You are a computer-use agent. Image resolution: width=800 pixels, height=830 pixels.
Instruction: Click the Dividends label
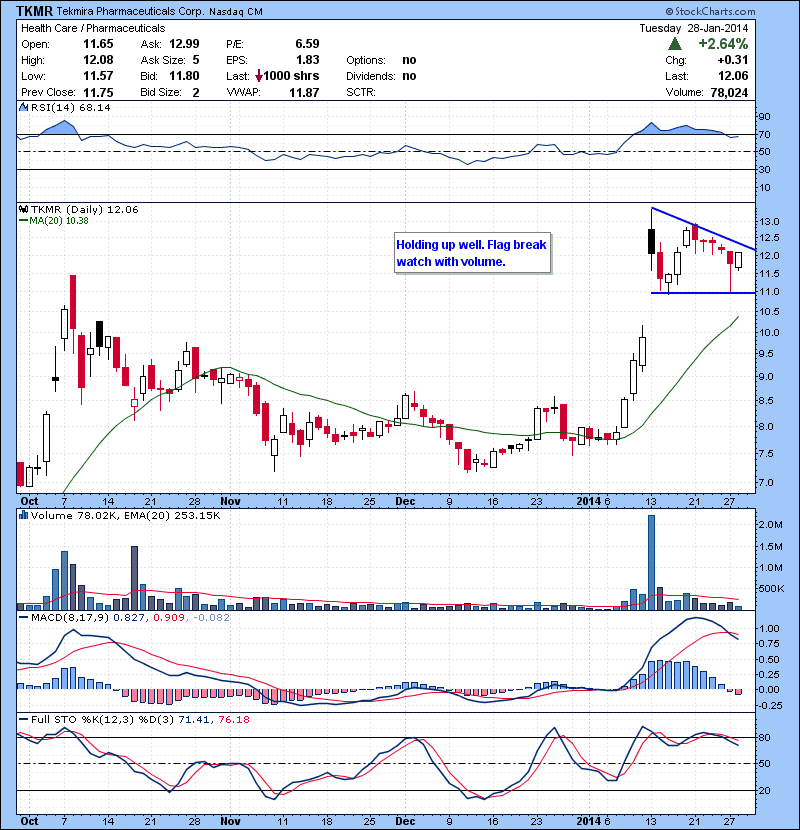[371, 76]
